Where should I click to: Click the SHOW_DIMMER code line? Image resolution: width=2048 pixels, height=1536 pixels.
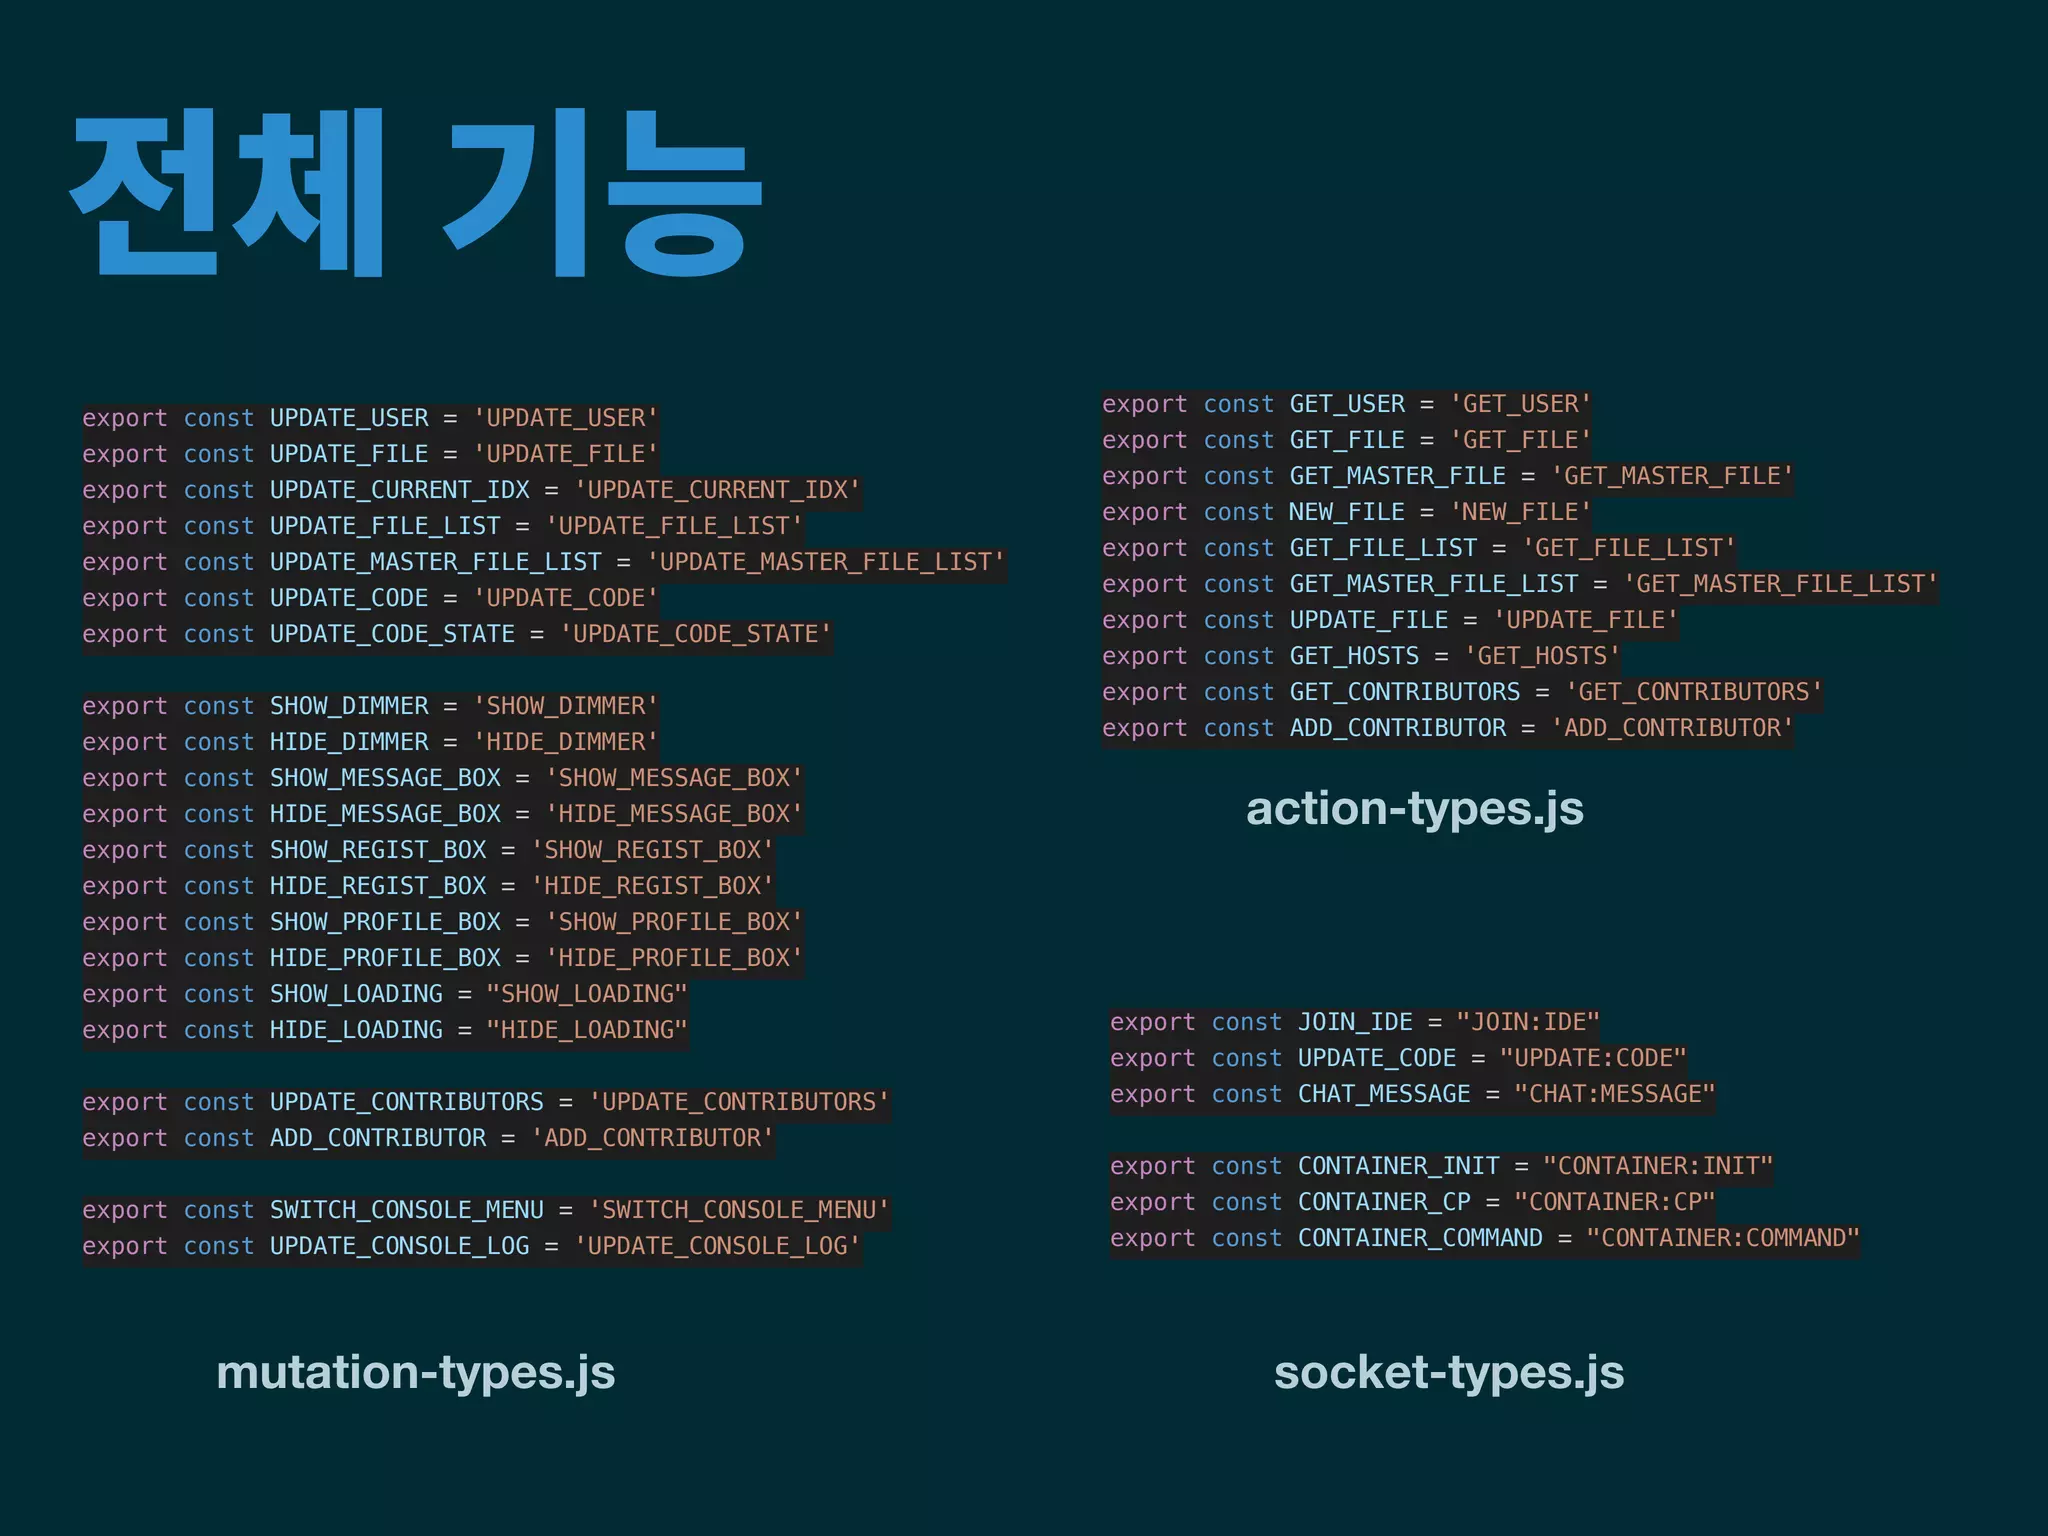[370, 706]
